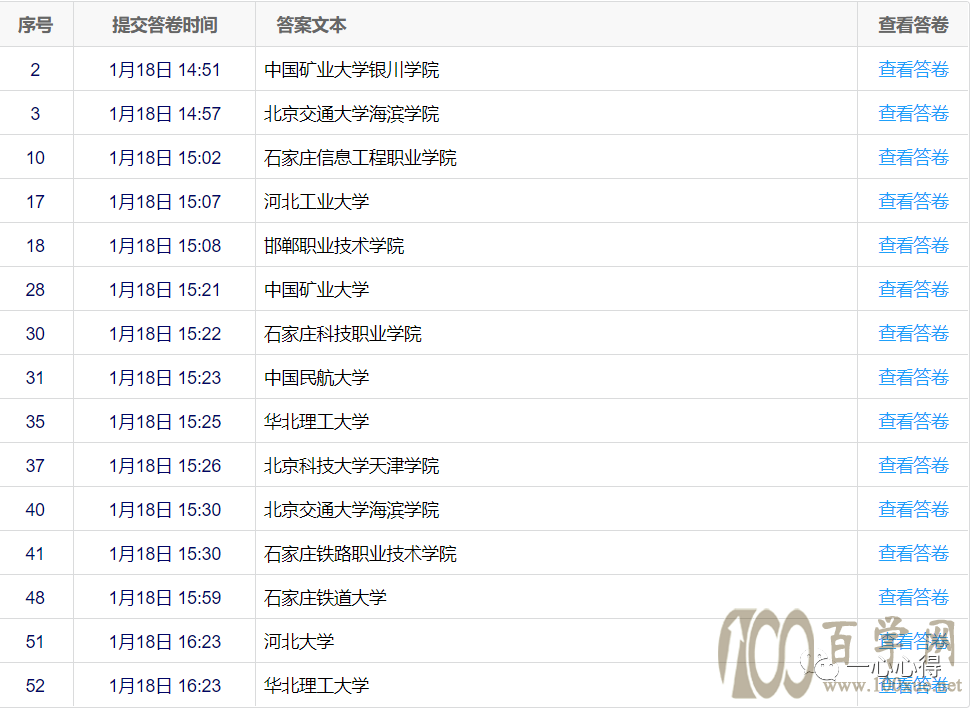Select 序号 cell showing 28
This screenshot has height=709, width=973.
pos(35,290)
